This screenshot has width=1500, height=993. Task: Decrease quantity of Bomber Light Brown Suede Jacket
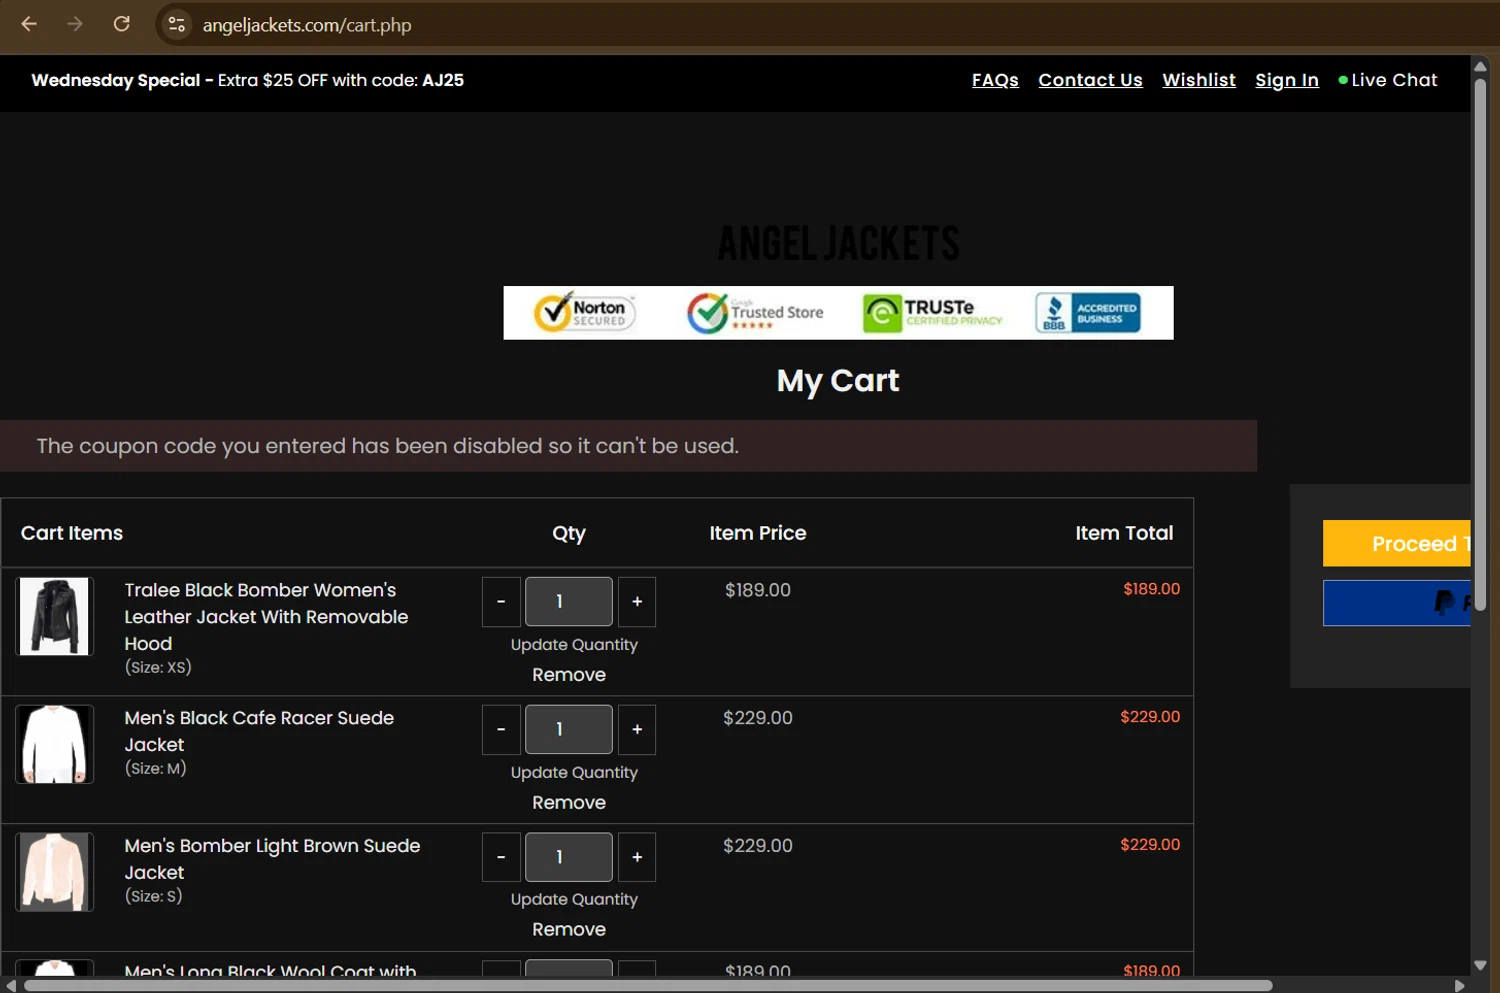tap(501, 857)
